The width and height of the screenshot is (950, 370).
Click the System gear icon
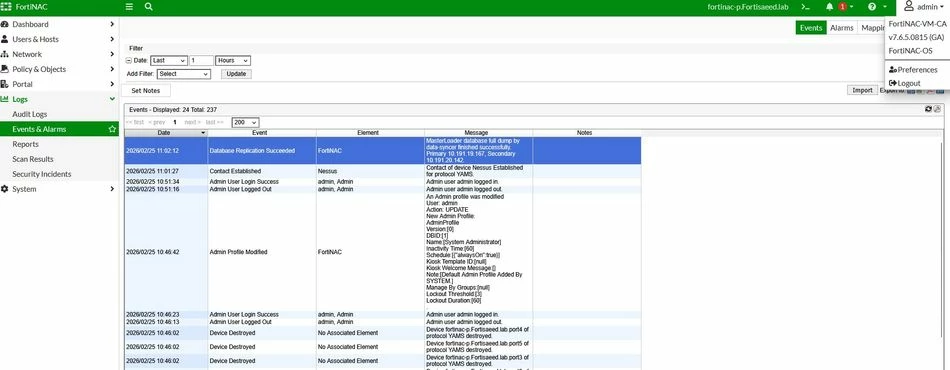click(x=5, y=189)
